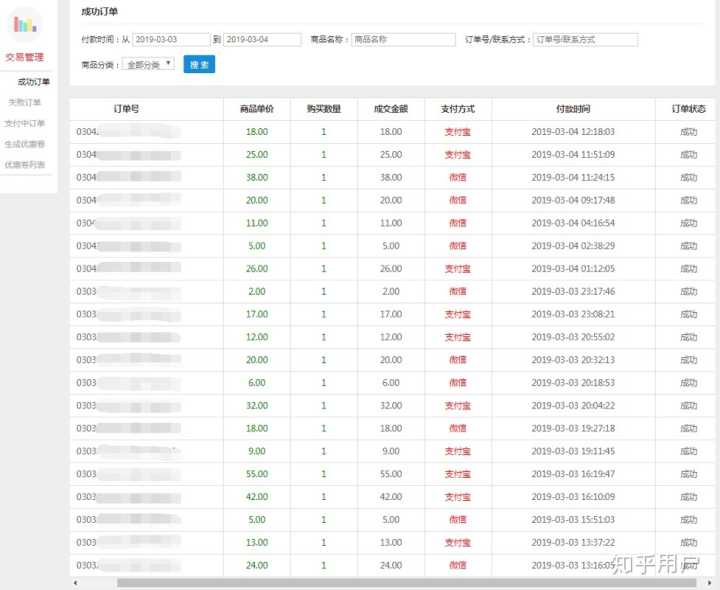Click the 购买数量 column header

point(324,109)
